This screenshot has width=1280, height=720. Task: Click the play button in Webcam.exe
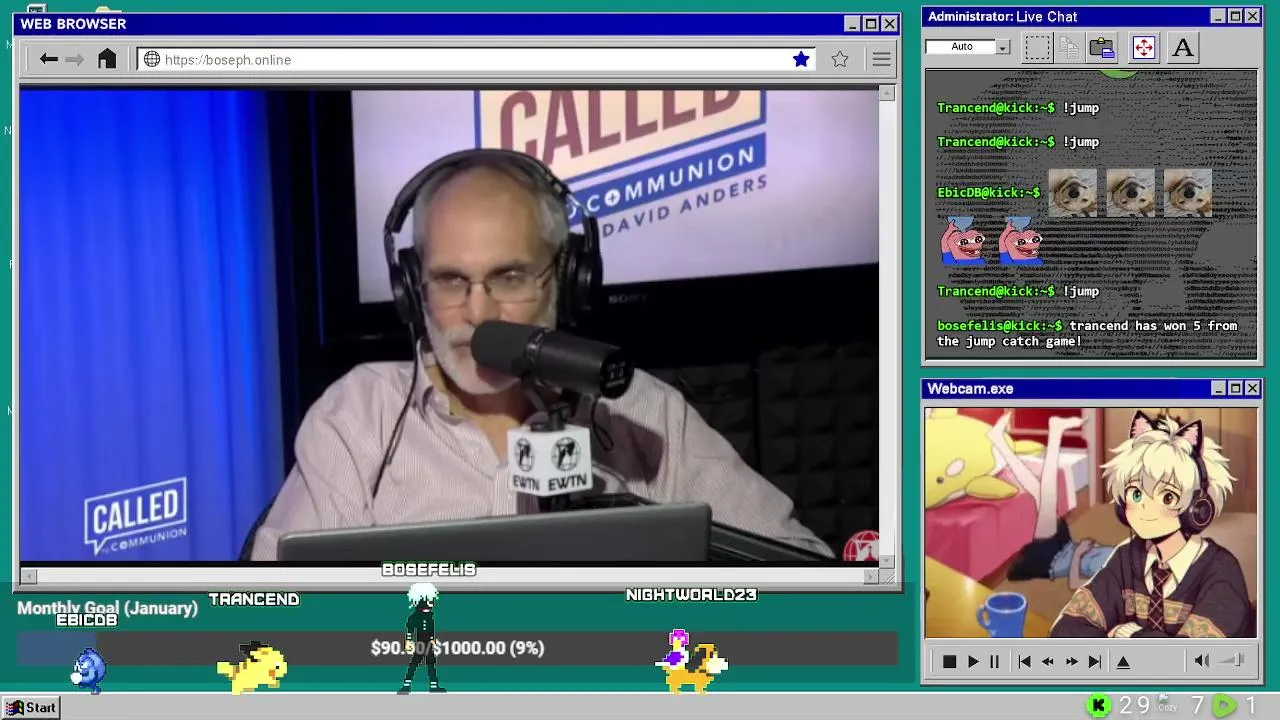coord(972,661)
